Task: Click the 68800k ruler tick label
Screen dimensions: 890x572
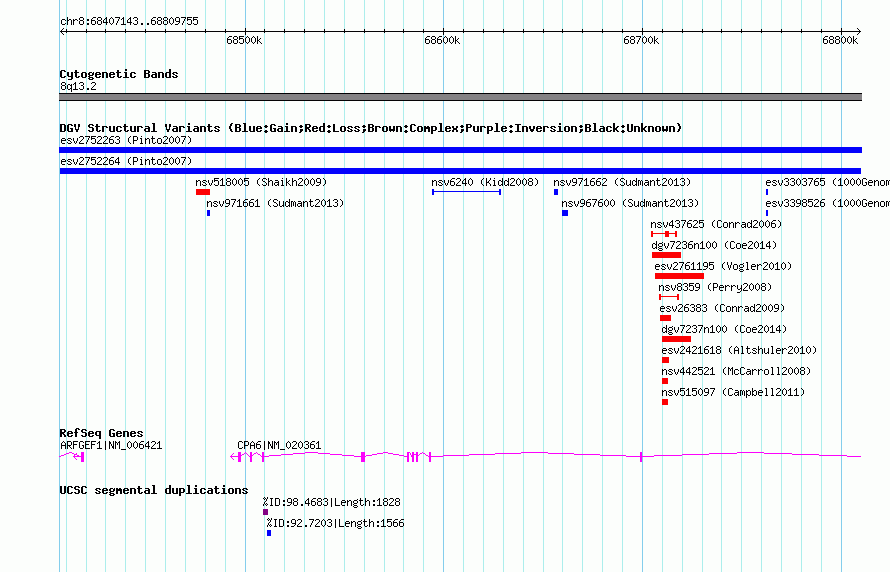Action: click(840, 40)
